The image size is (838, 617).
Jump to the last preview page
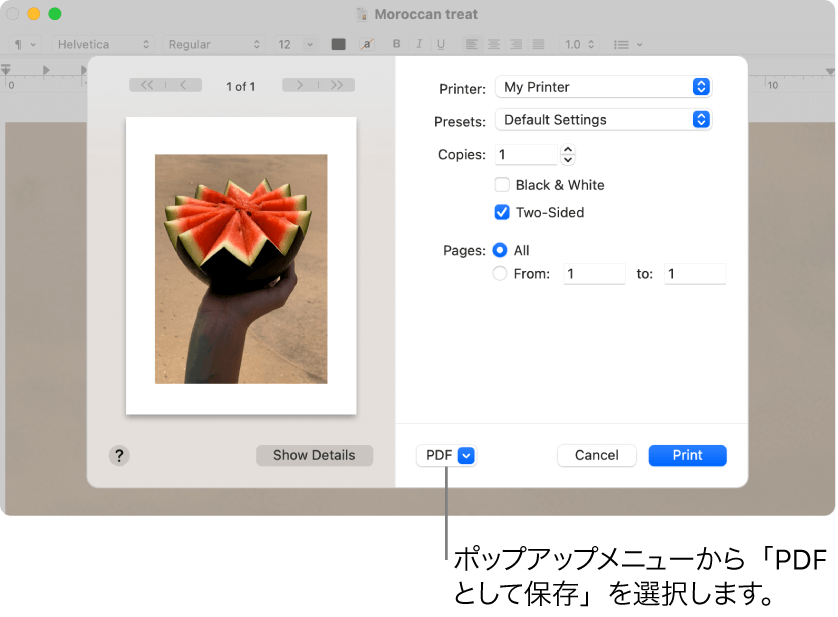[x=336, y=86]
